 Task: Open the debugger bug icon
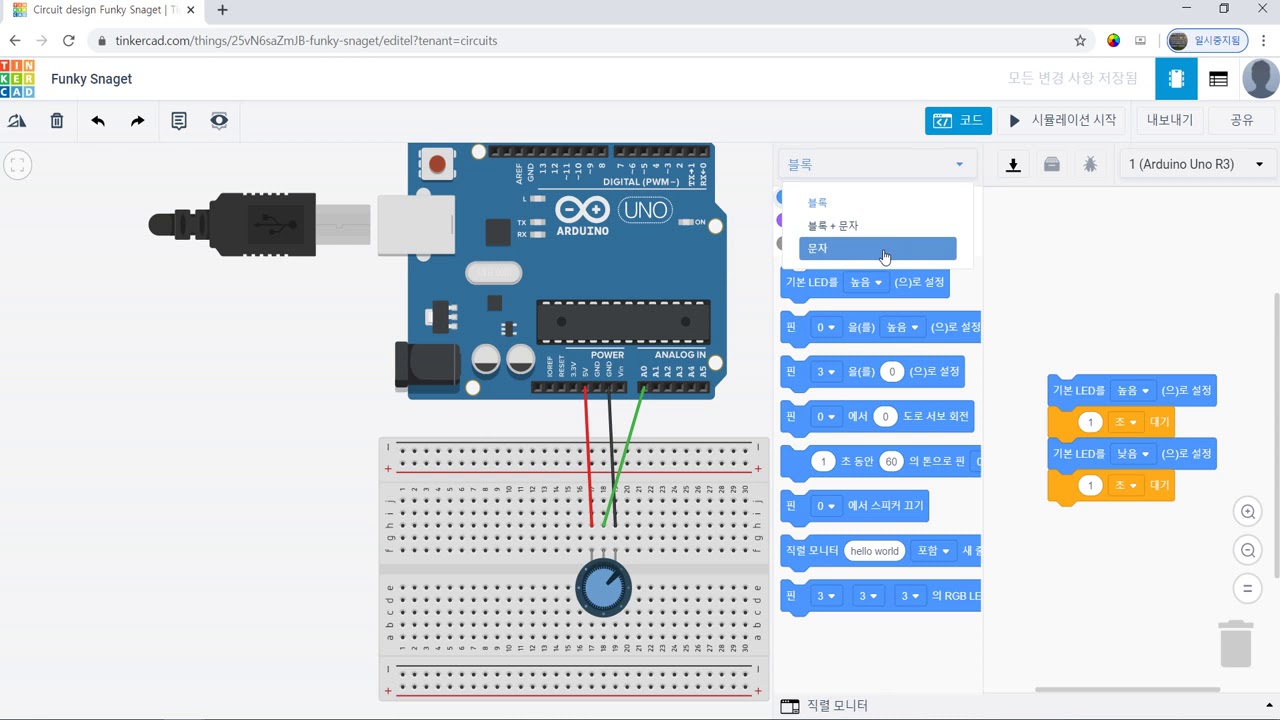tap(1091, 165)
